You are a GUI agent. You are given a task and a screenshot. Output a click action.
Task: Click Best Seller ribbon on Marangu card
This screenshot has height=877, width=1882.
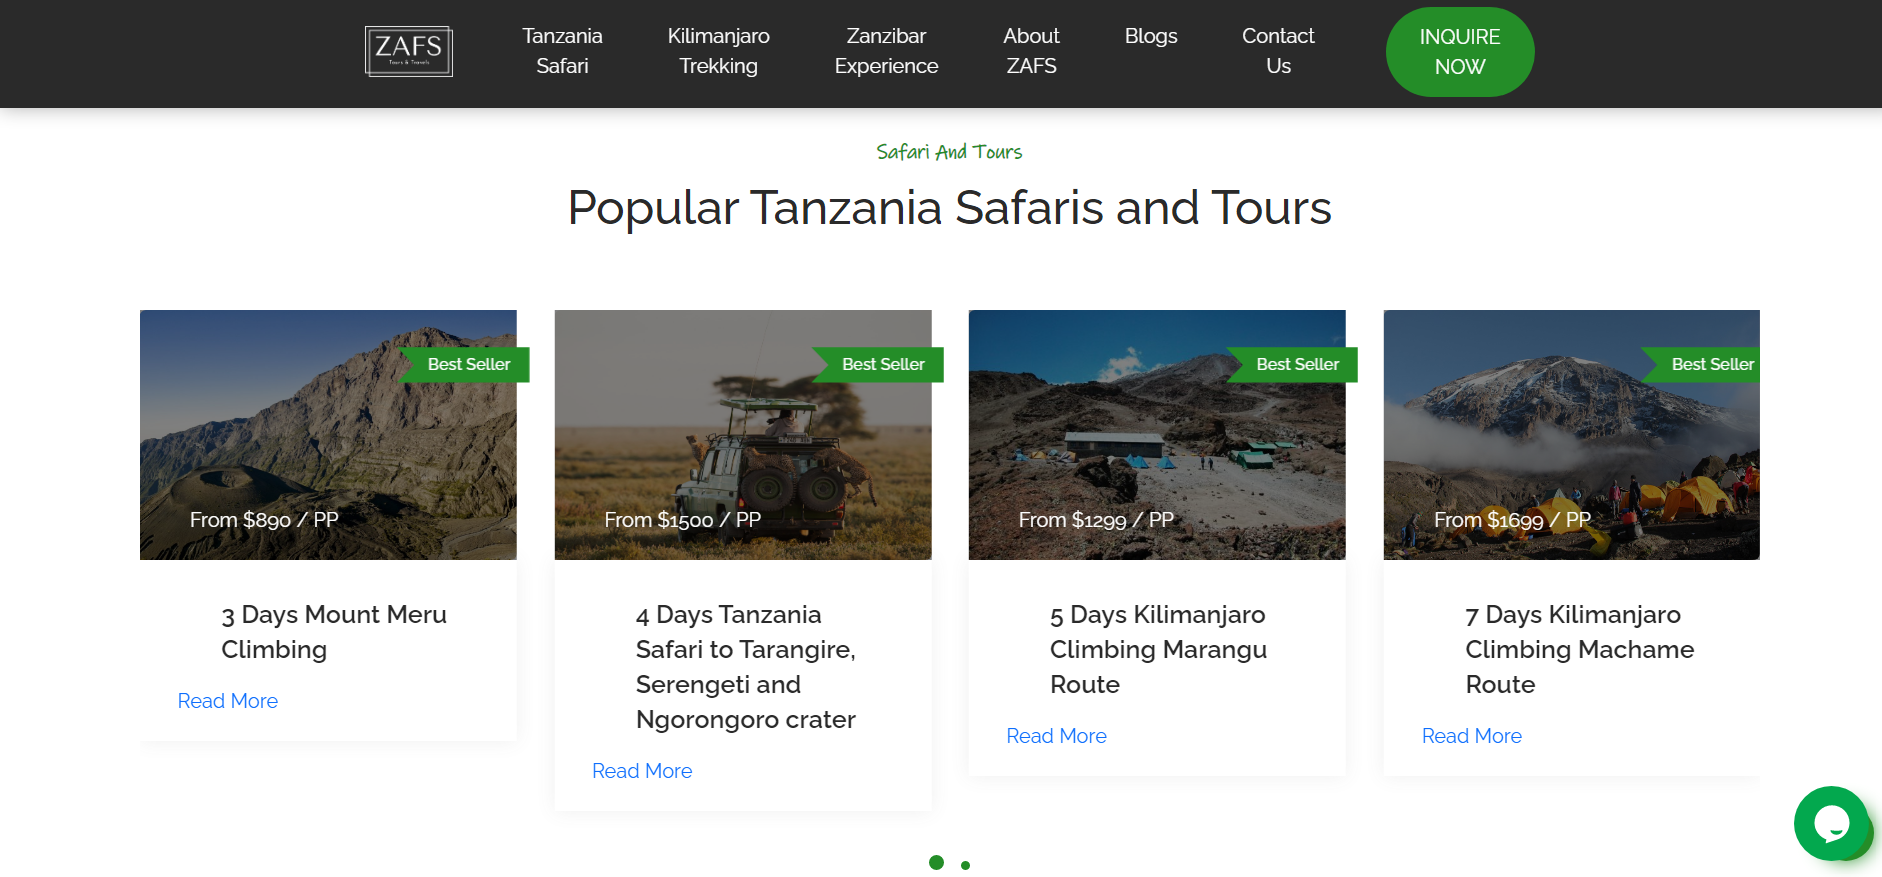(x=1296, y=364)
